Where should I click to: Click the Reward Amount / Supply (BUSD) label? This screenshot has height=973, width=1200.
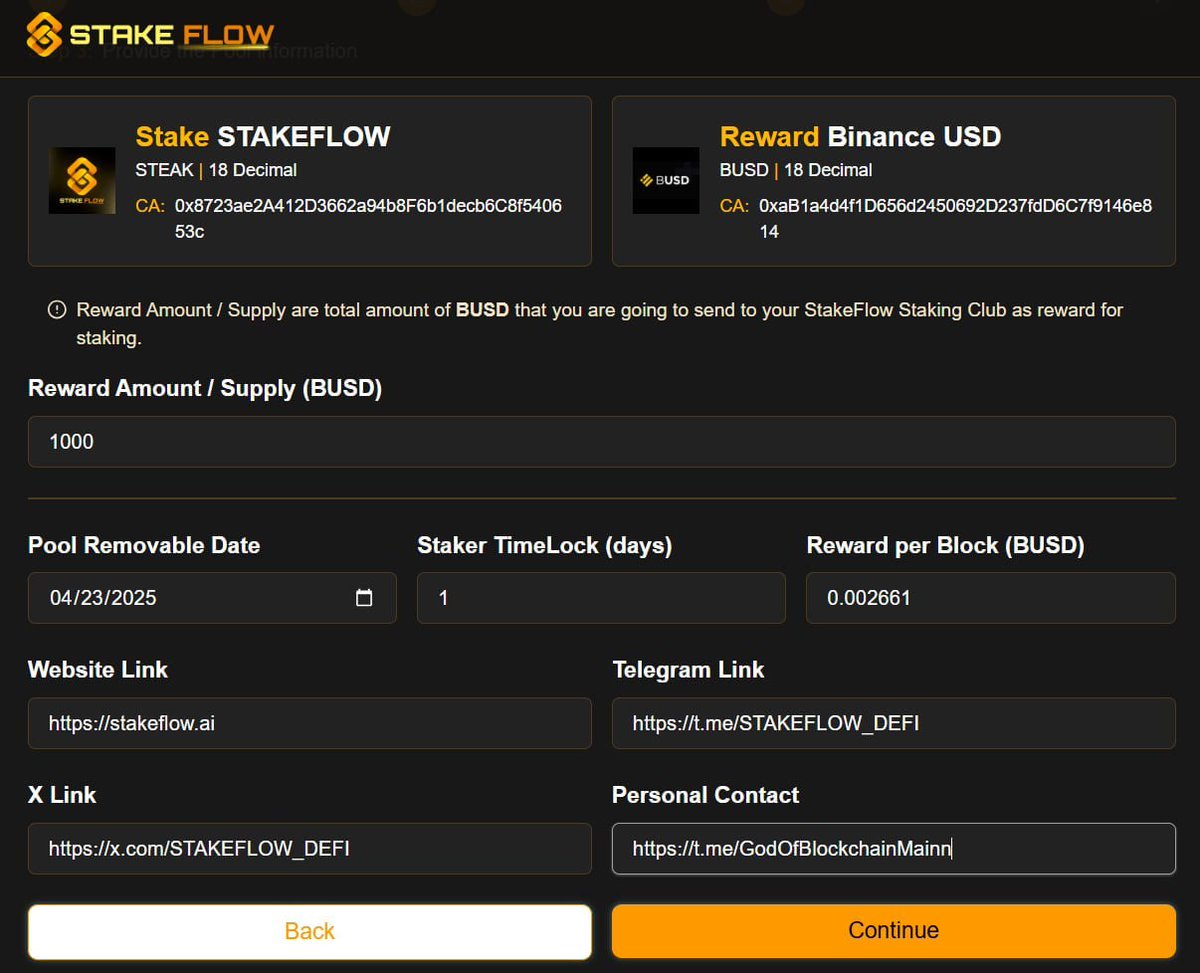(x=205, y=389)
